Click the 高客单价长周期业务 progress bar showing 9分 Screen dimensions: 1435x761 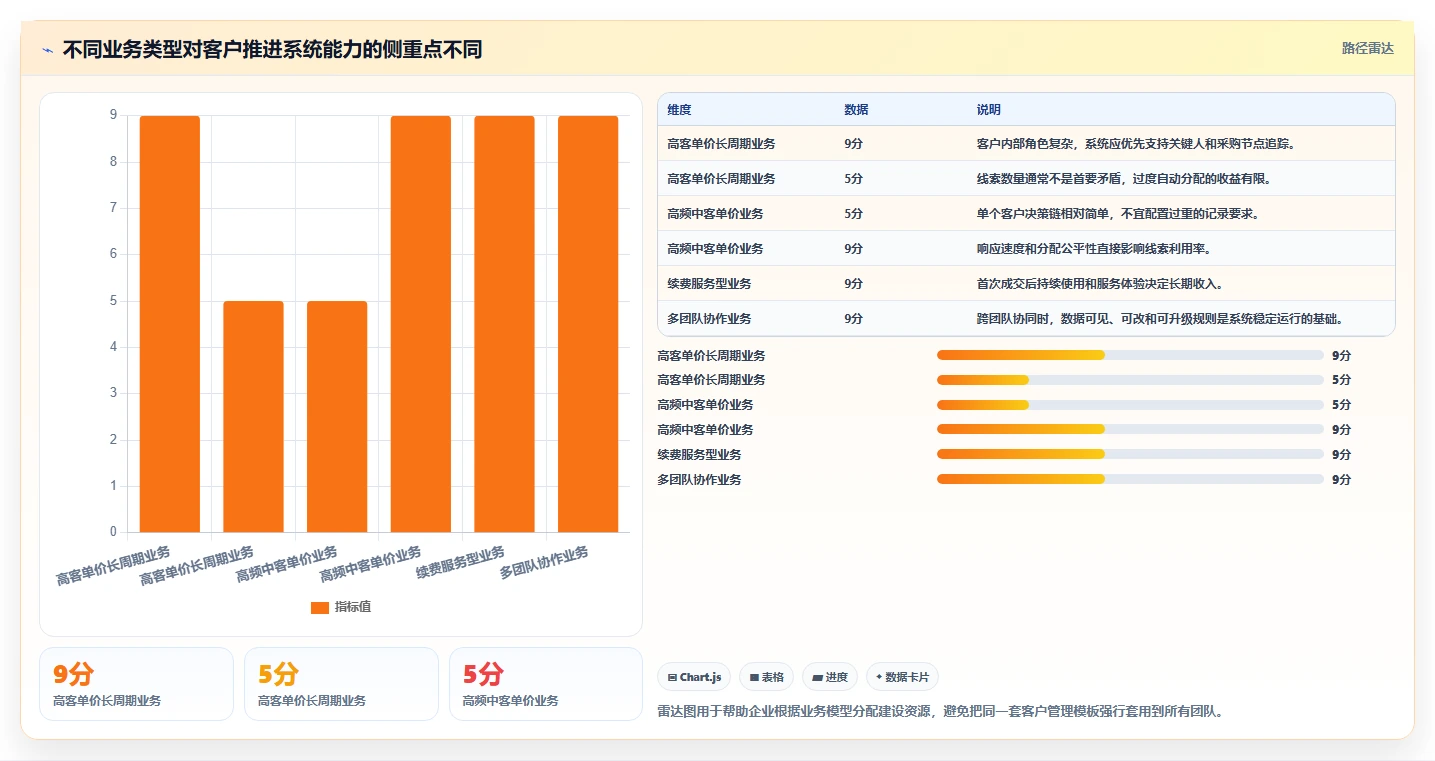1130,355
